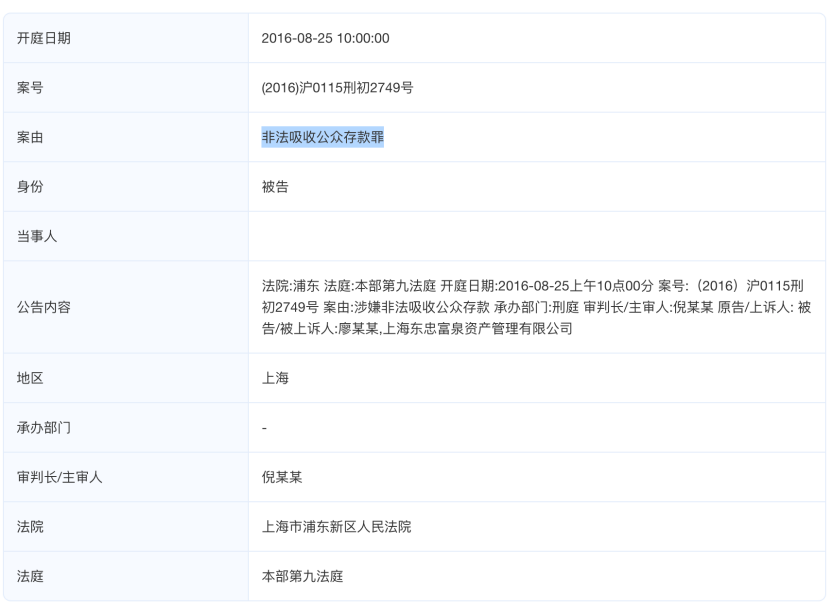Click the date value 2016-08-25 10:00:00
Screen dimensions: 832x612
[325, 38]
